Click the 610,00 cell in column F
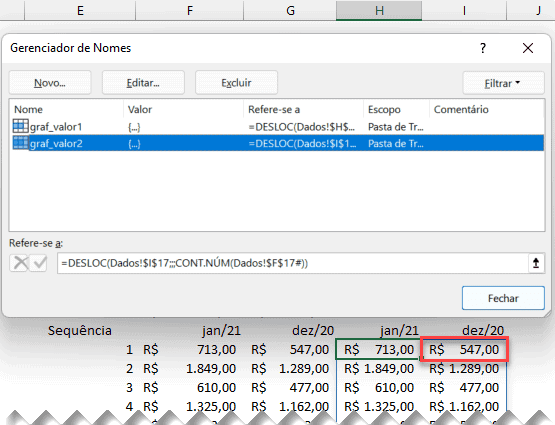The width and height of the screenshot is (555, 425). (x=190, y=387)
